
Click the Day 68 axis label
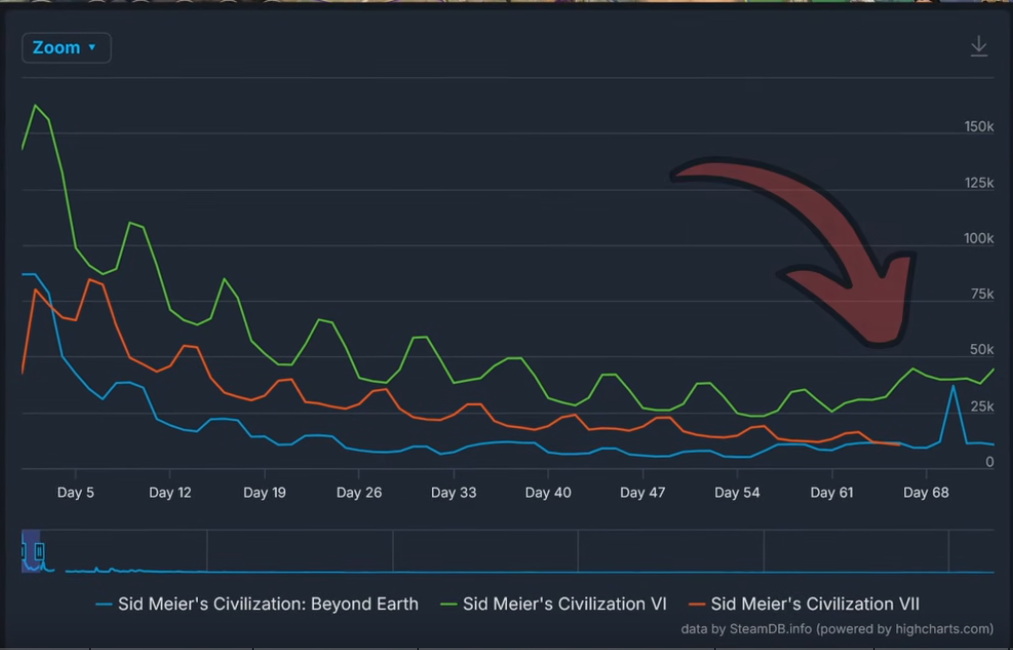[925, 492]
